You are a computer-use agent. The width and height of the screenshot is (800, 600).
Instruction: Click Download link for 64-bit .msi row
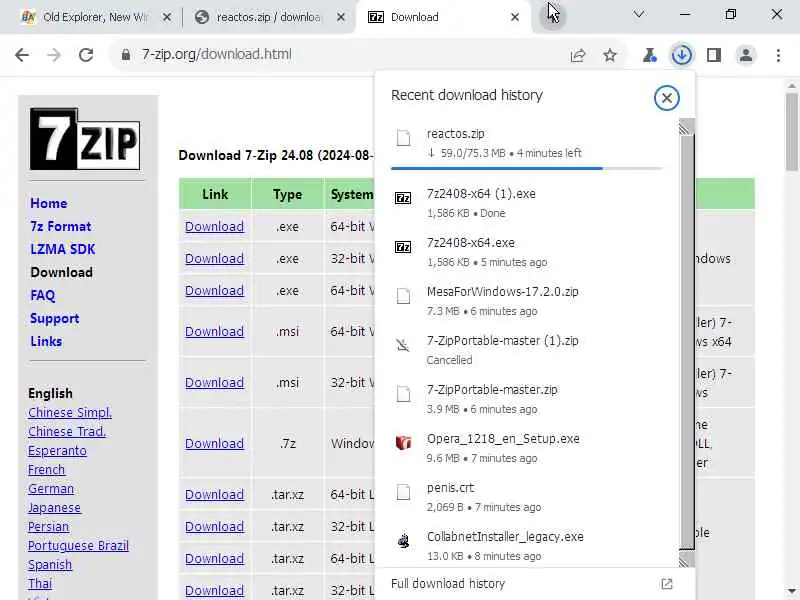[x=214, y=332]
